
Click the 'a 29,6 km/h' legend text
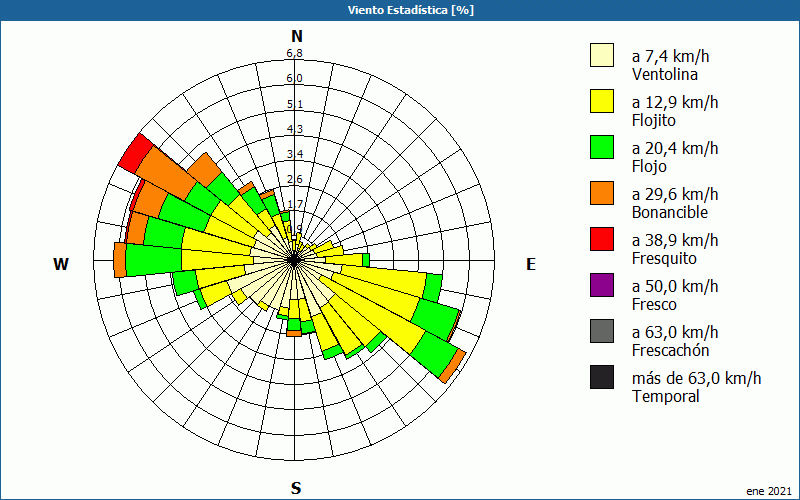pos(675,194)
